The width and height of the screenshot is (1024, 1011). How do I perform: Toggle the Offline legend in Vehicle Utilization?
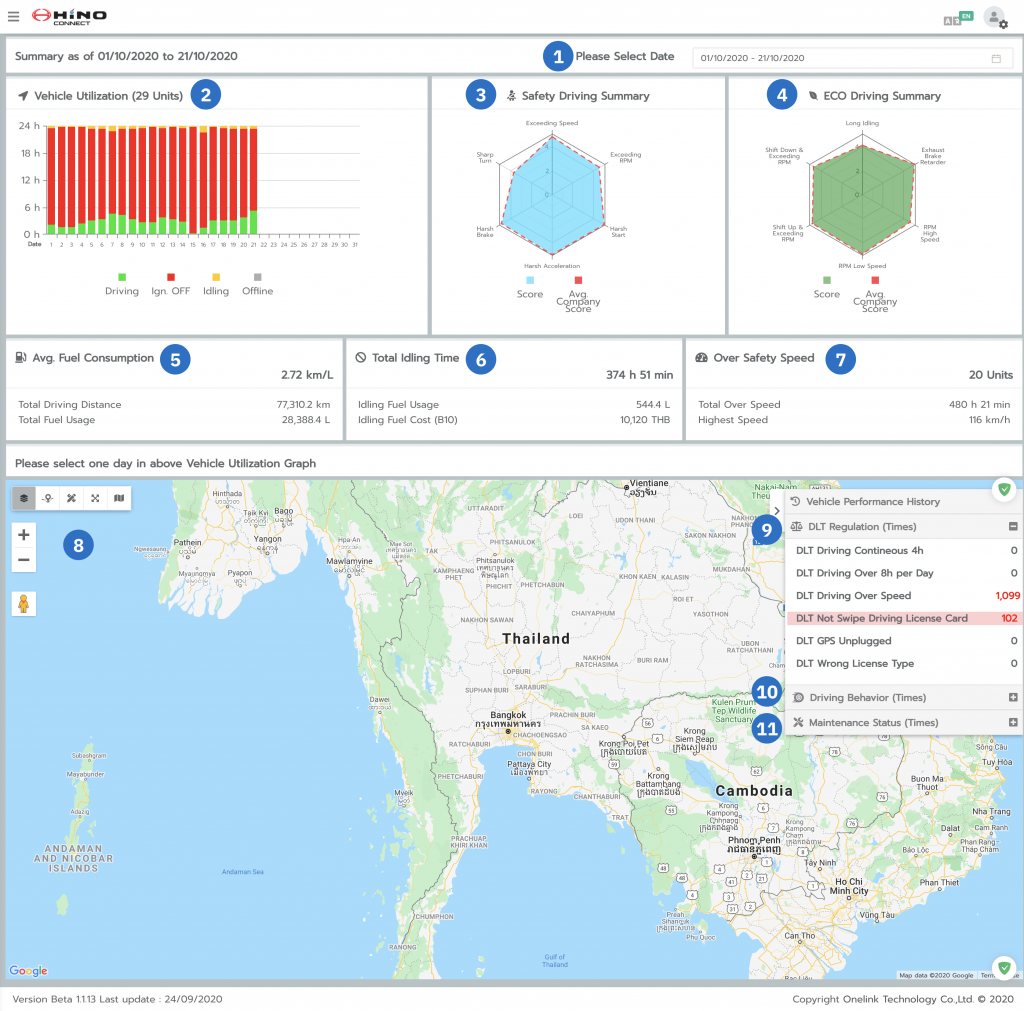256,281
